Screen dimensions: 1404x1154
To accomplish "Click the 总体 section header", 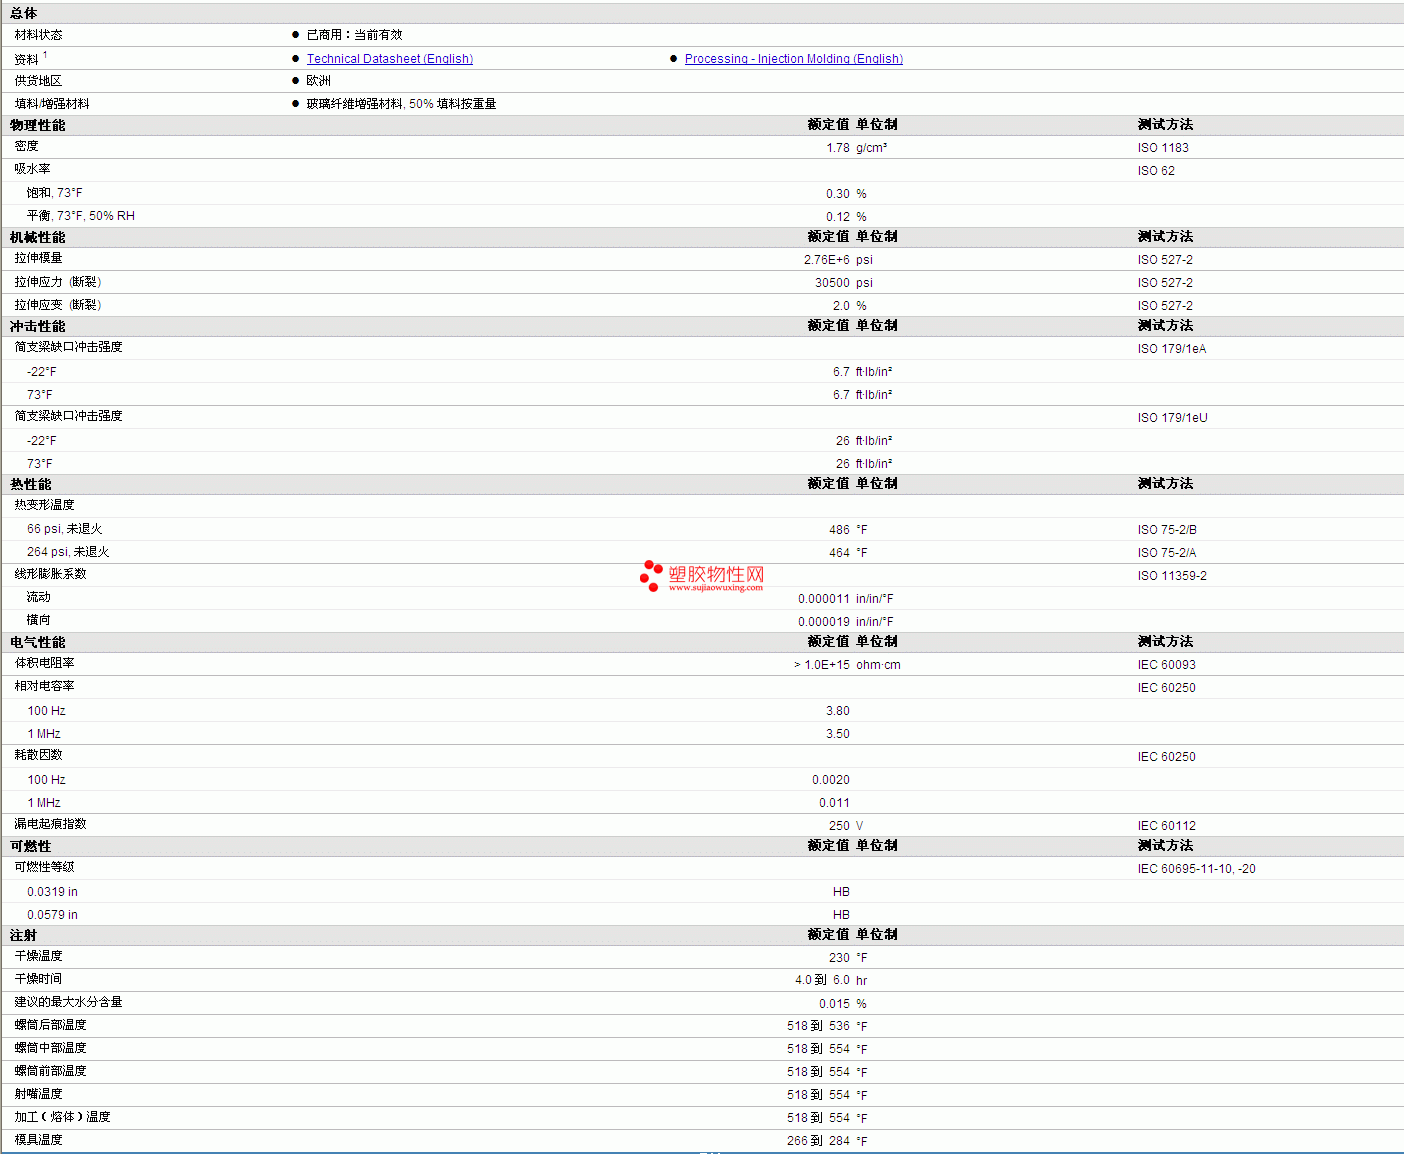I will 24,13.
